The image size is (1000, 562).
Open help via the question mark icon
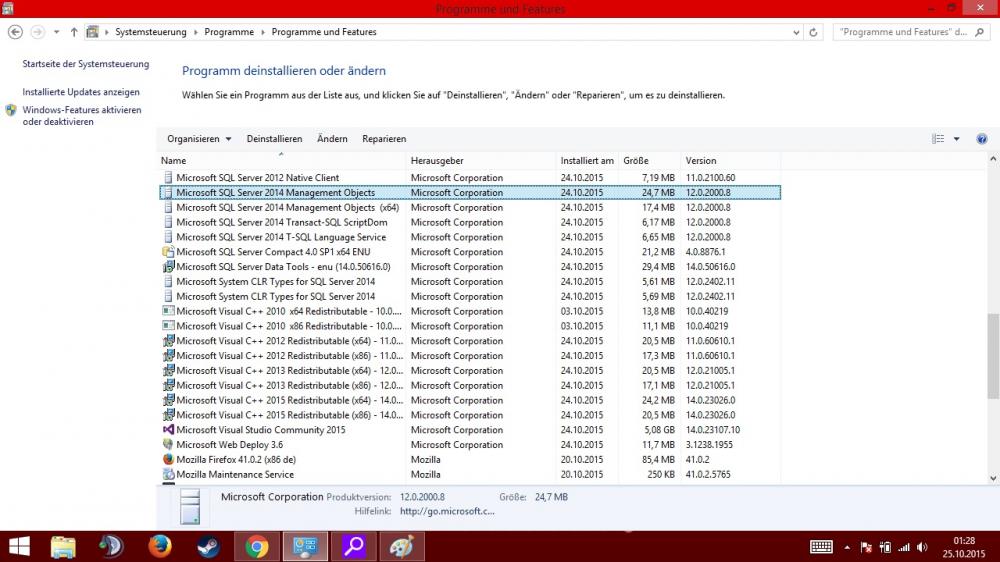tap(981, 139)
